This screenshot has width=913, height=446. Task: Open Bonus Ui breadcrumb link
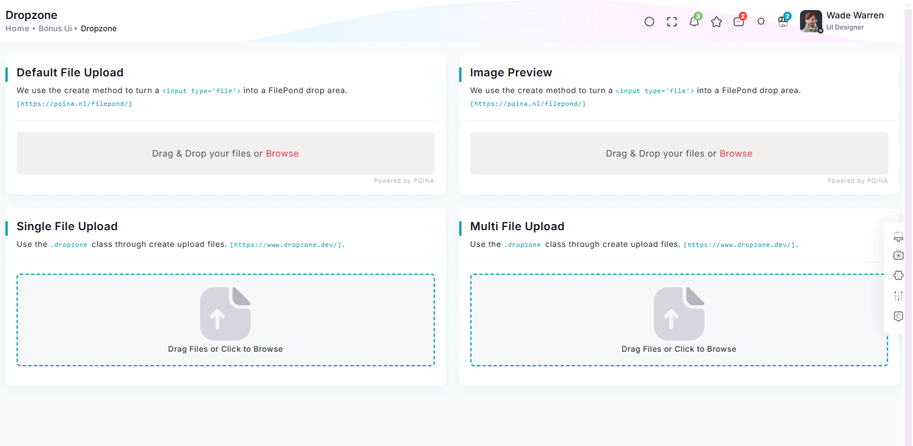tap(55, 29)
